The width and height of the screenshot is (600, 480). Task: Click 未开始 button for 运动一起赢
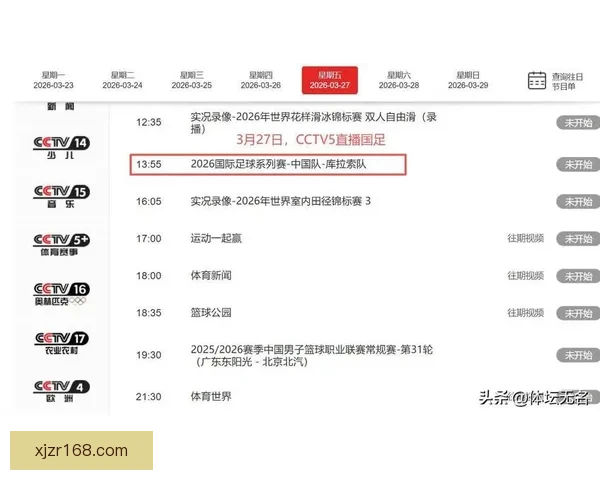[x=578, y=239]
